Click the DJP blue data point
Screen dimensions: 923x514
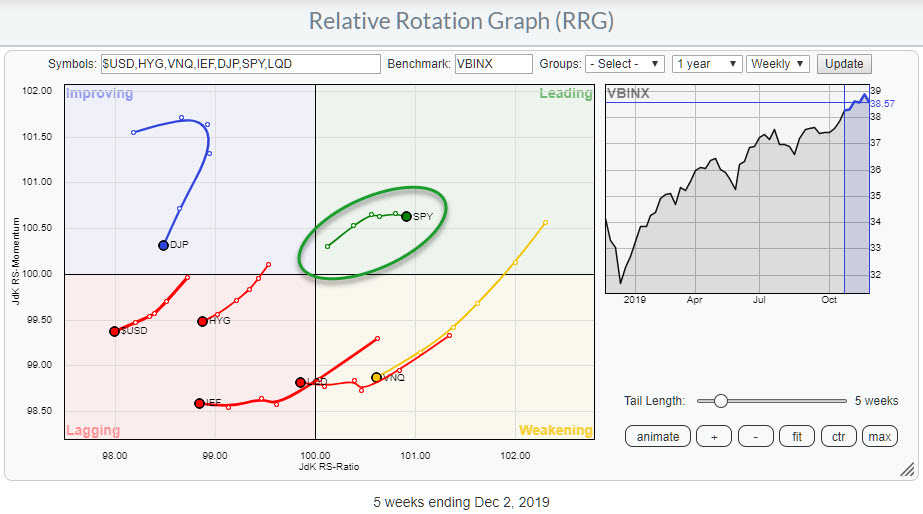coord(163,245)
